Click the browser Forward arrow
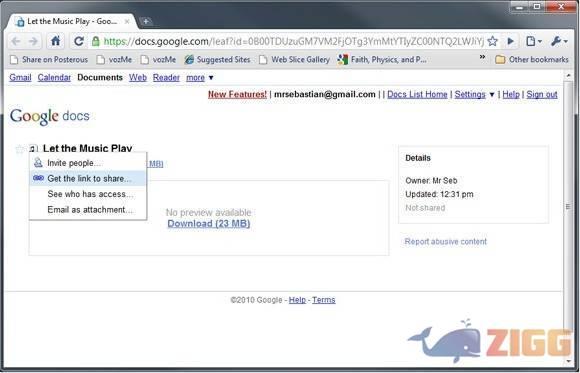Screen dimensions: 580x373 point(33,41)
